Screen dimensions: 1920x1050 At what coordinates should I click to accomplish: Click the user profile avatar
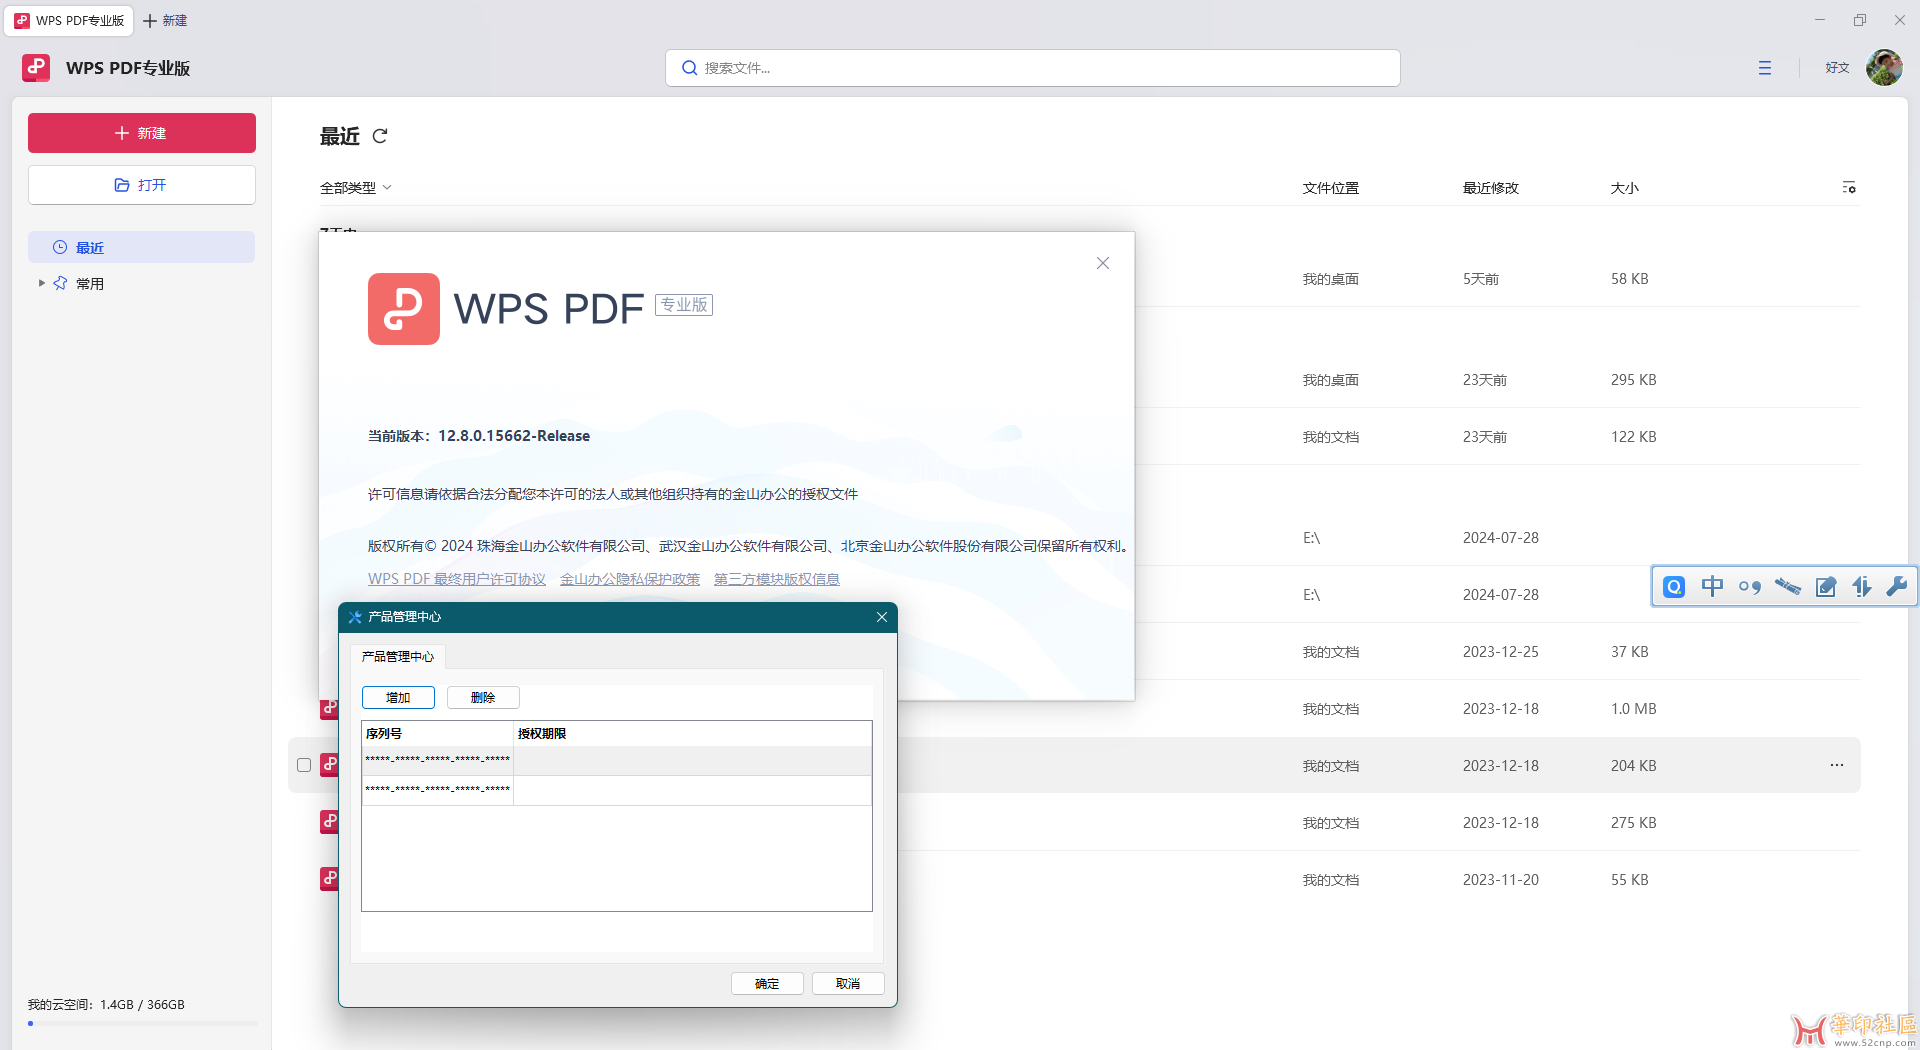(1884, 68)
